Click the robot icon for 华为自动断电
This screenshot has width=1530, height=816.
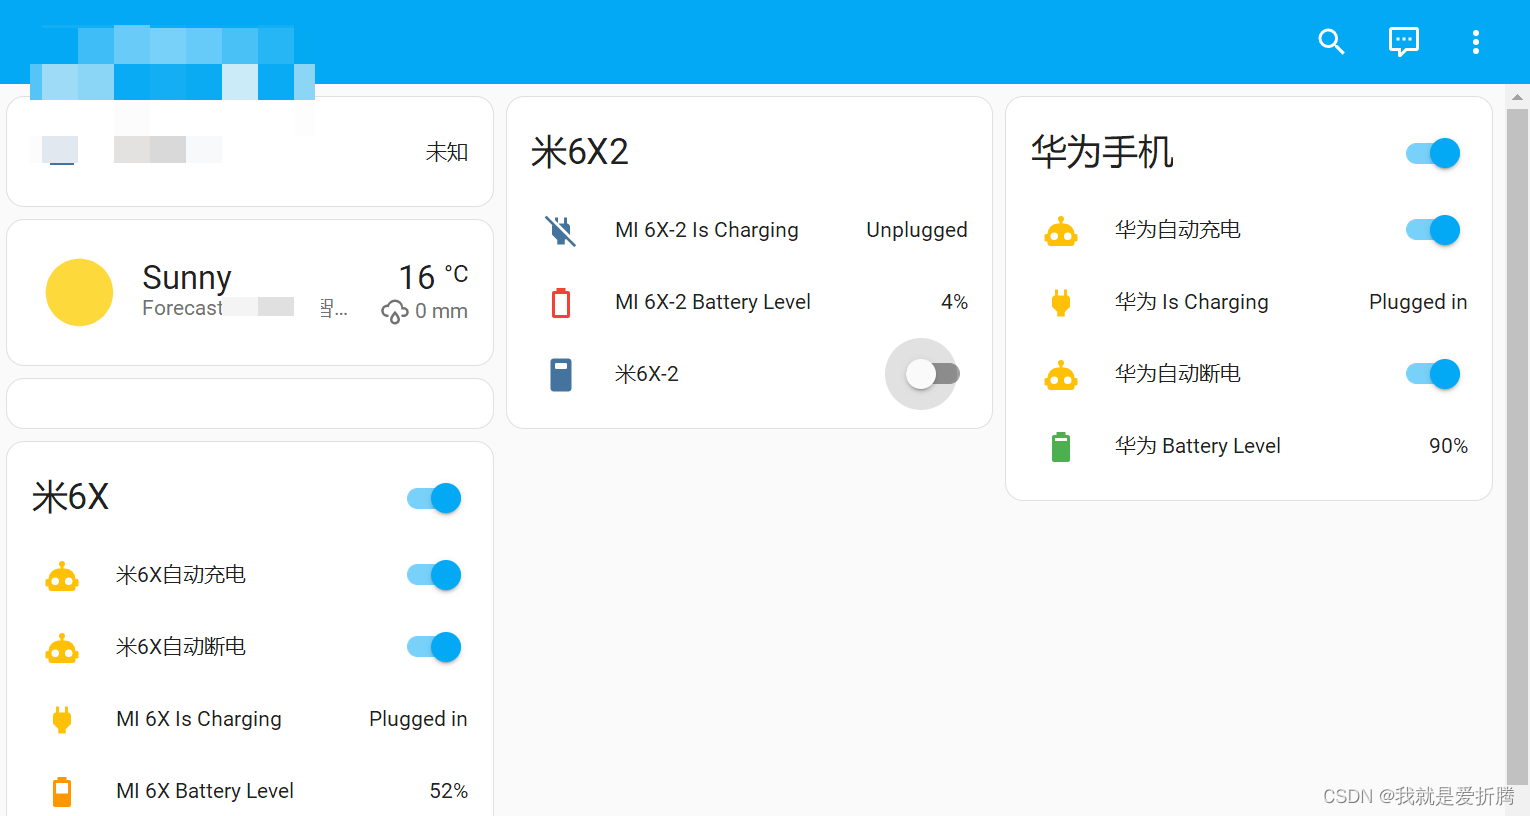click(x=1060, y=375)
